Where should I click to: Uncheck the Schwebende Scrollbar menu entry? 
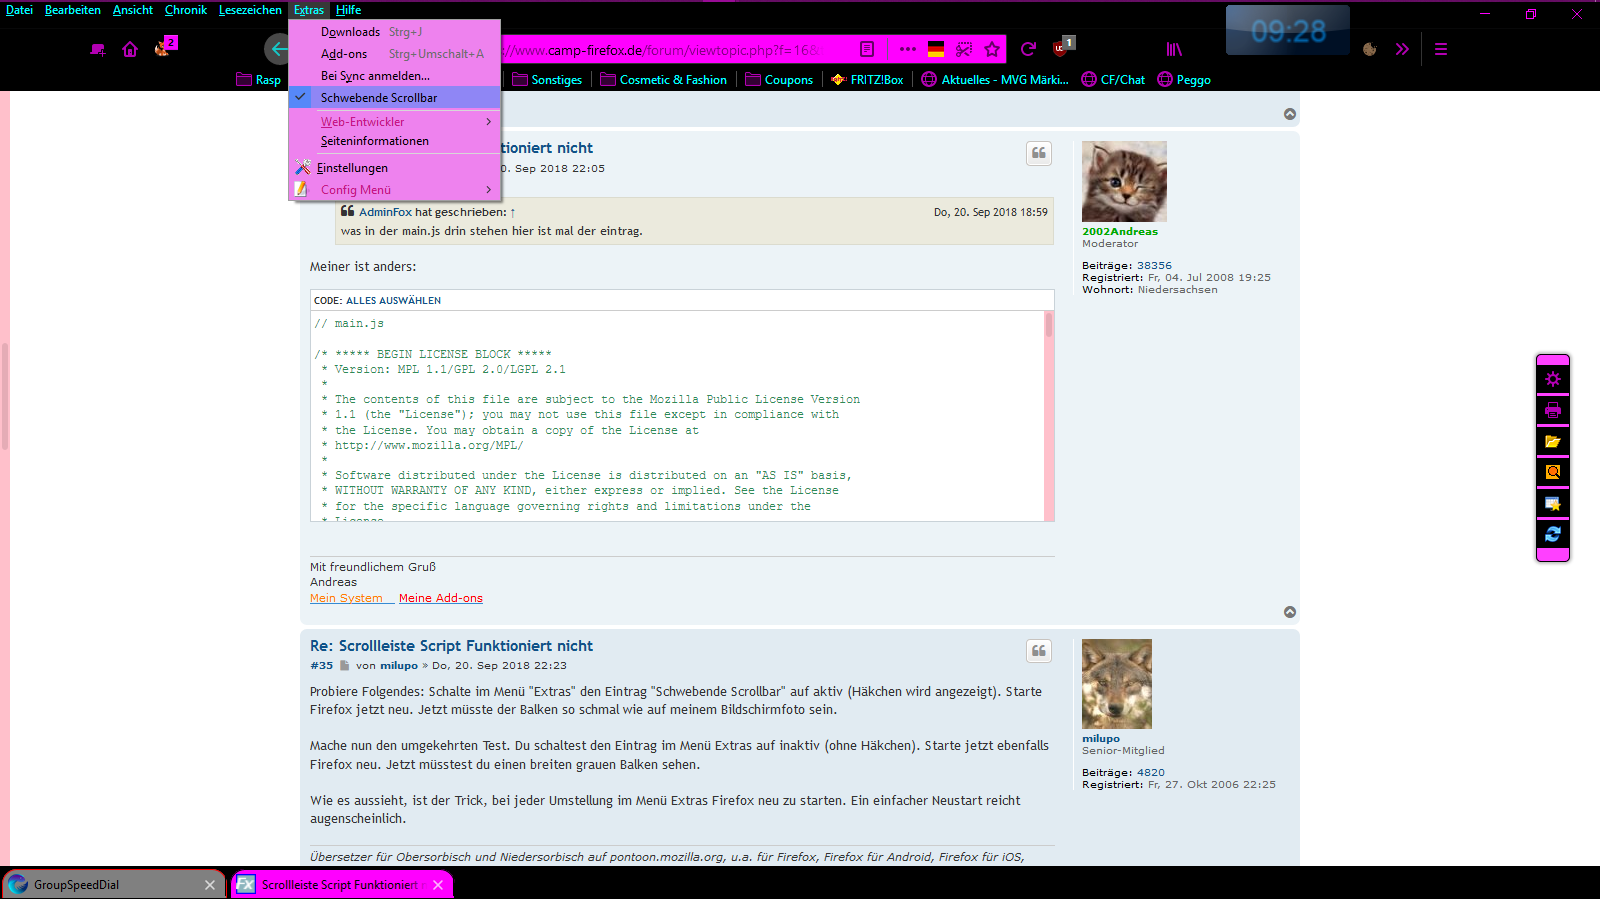click(x=379, y=98)
